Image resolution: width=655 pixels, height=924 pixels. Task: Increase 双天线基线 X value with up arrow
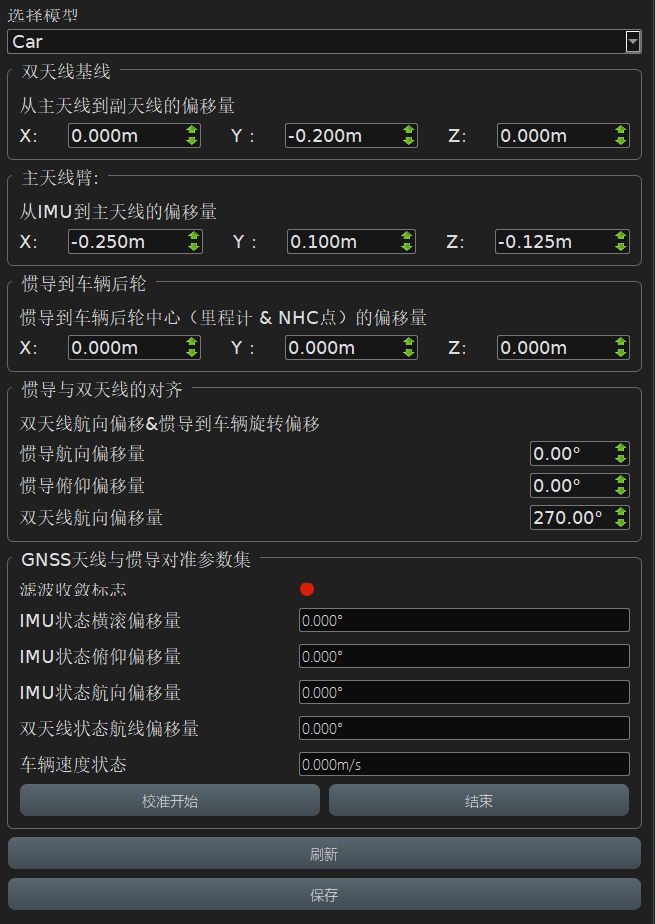(x=192, y=130)
